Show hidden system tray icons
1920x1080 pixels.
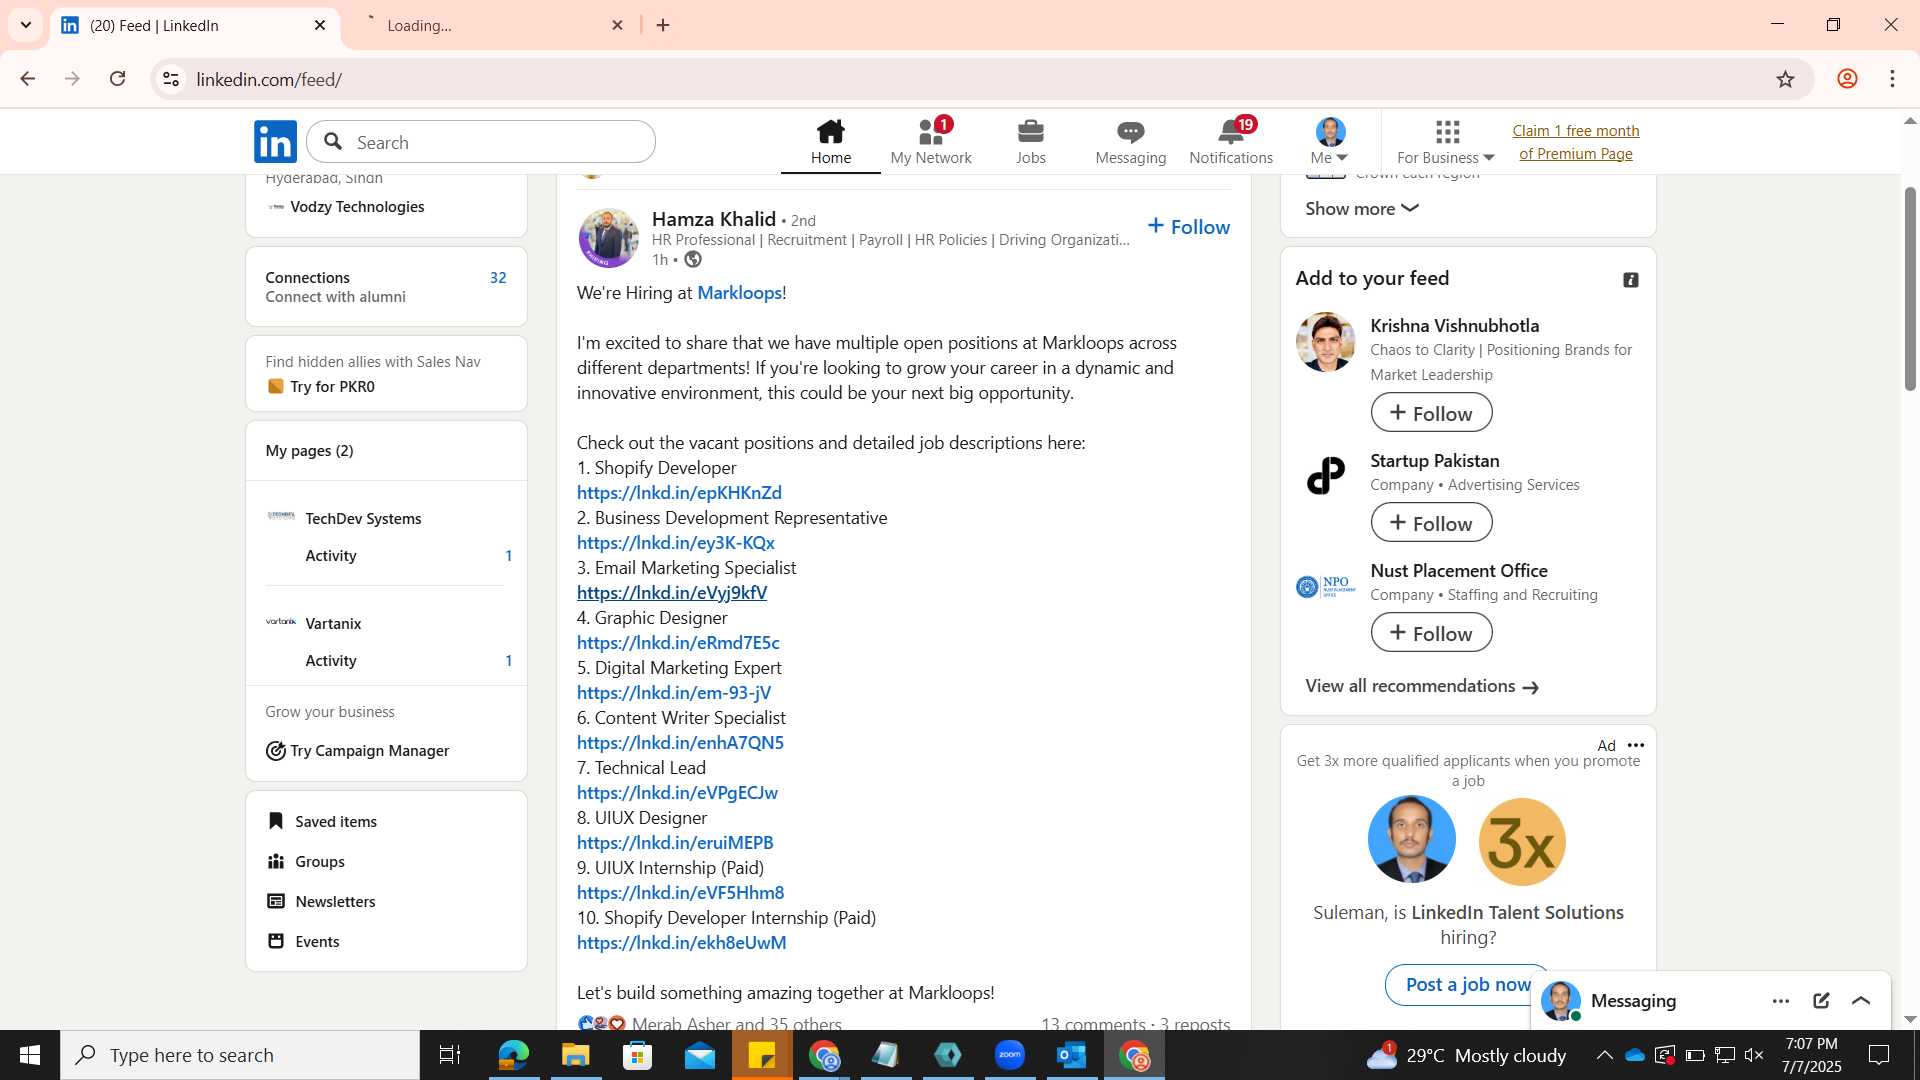coord(1604,1055)
